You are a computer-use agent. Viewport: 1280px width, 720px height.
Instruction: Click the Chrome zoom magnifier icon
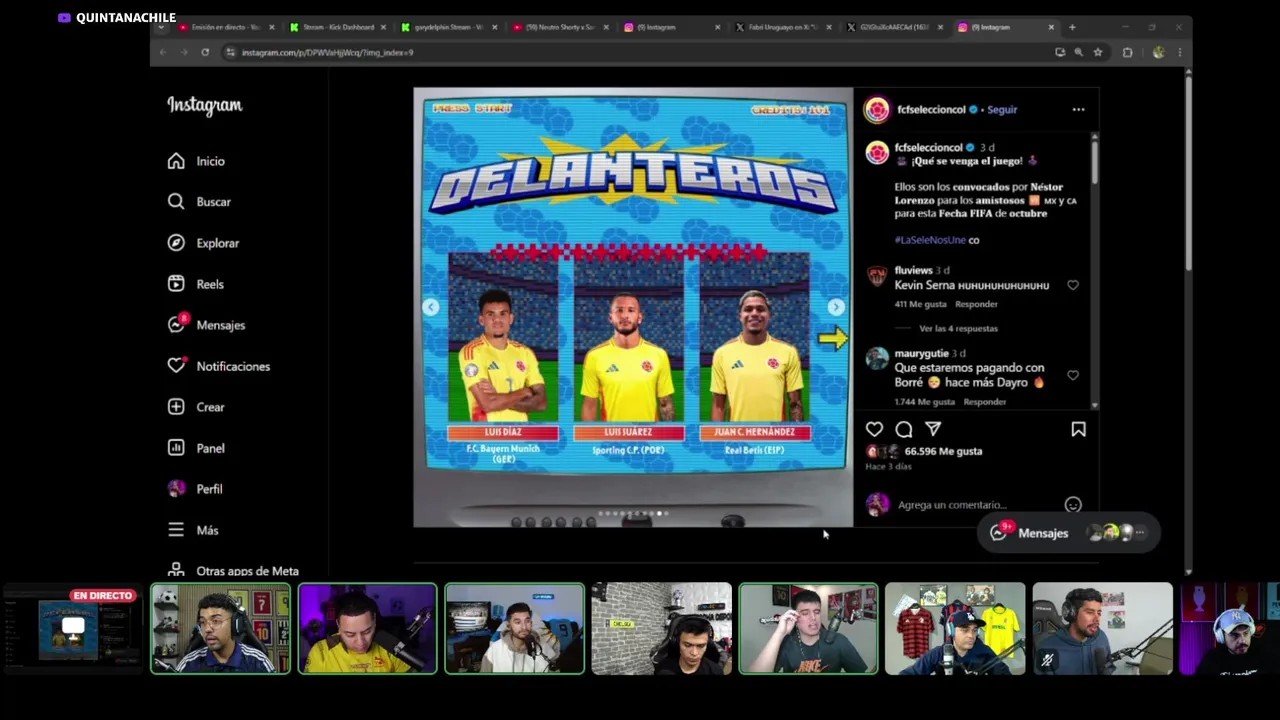coord(1078,52)
